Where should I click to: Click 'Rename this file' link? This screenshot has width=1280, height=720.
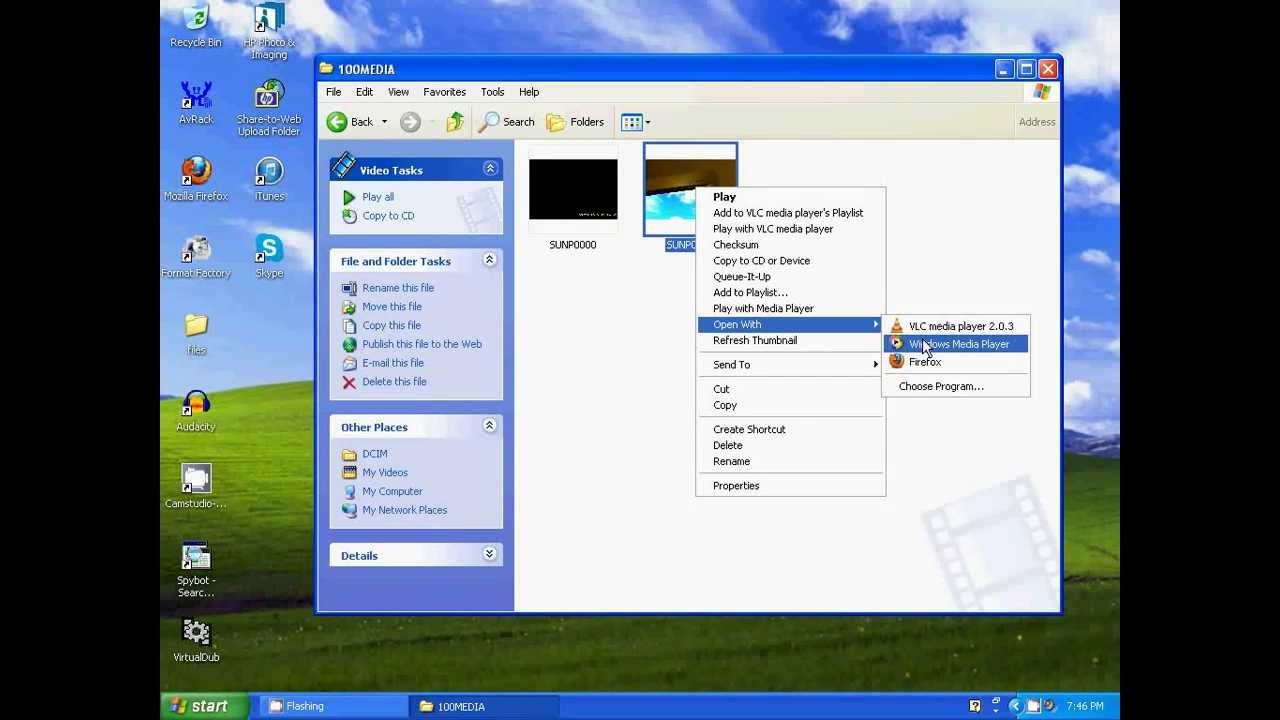pyautogui.click(x=398, y=288)
